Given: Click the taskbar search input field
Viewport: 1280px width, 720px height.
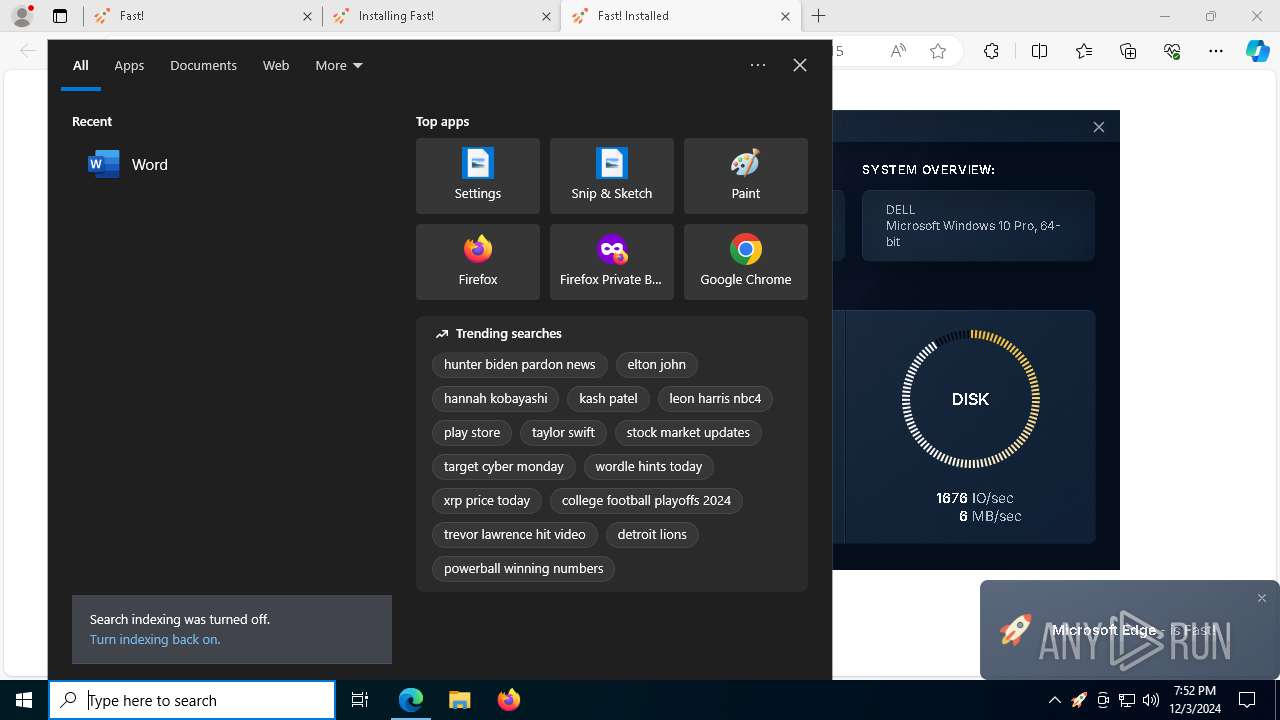Looking at the screenshot, I should point(192,700).
